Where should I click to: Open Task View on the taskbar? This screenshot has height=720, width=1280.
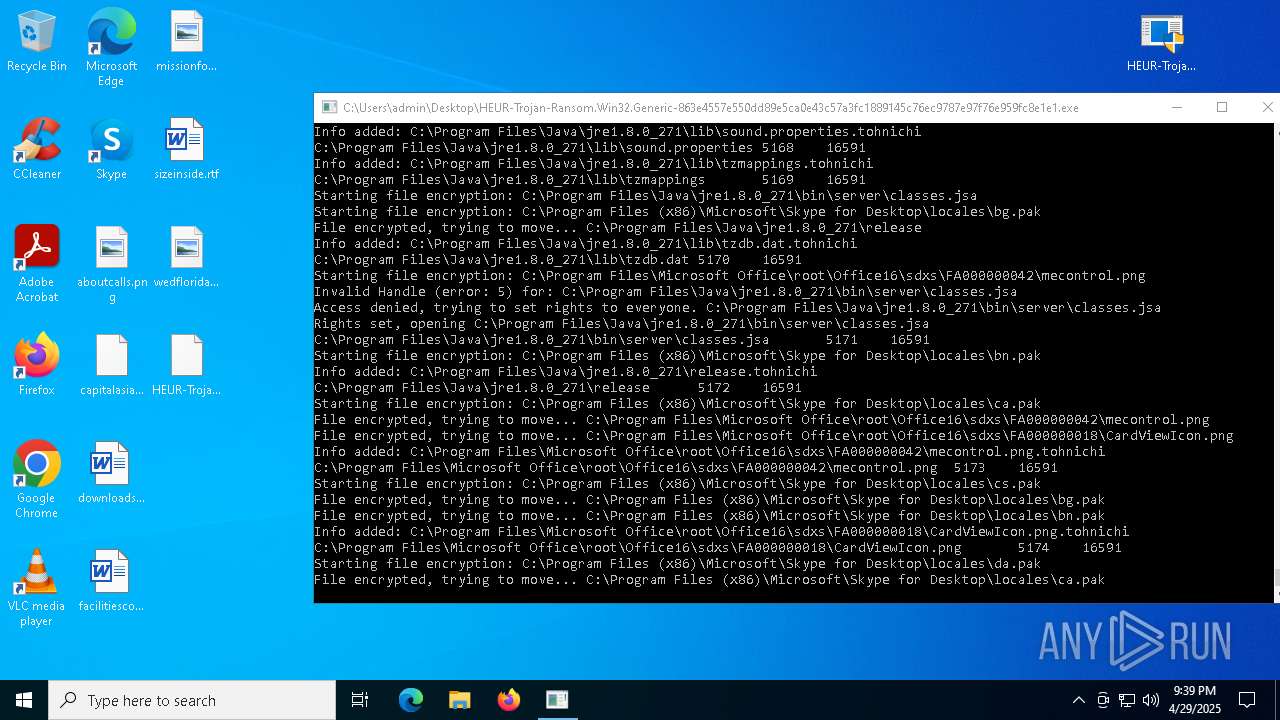click(360, 700)
